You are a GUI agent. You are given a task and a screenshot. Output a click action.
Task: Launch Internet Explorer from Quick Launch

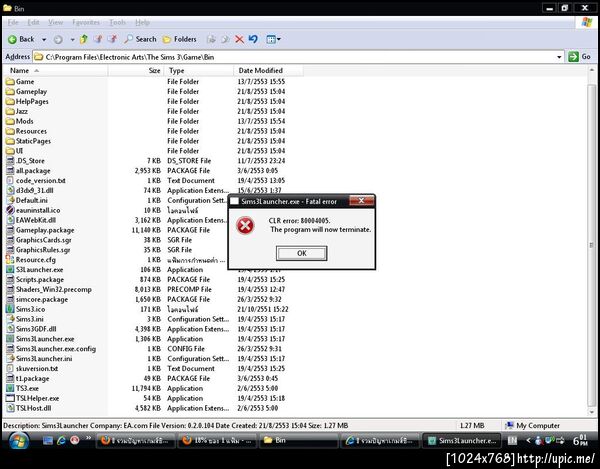click(x=61, y=440)
